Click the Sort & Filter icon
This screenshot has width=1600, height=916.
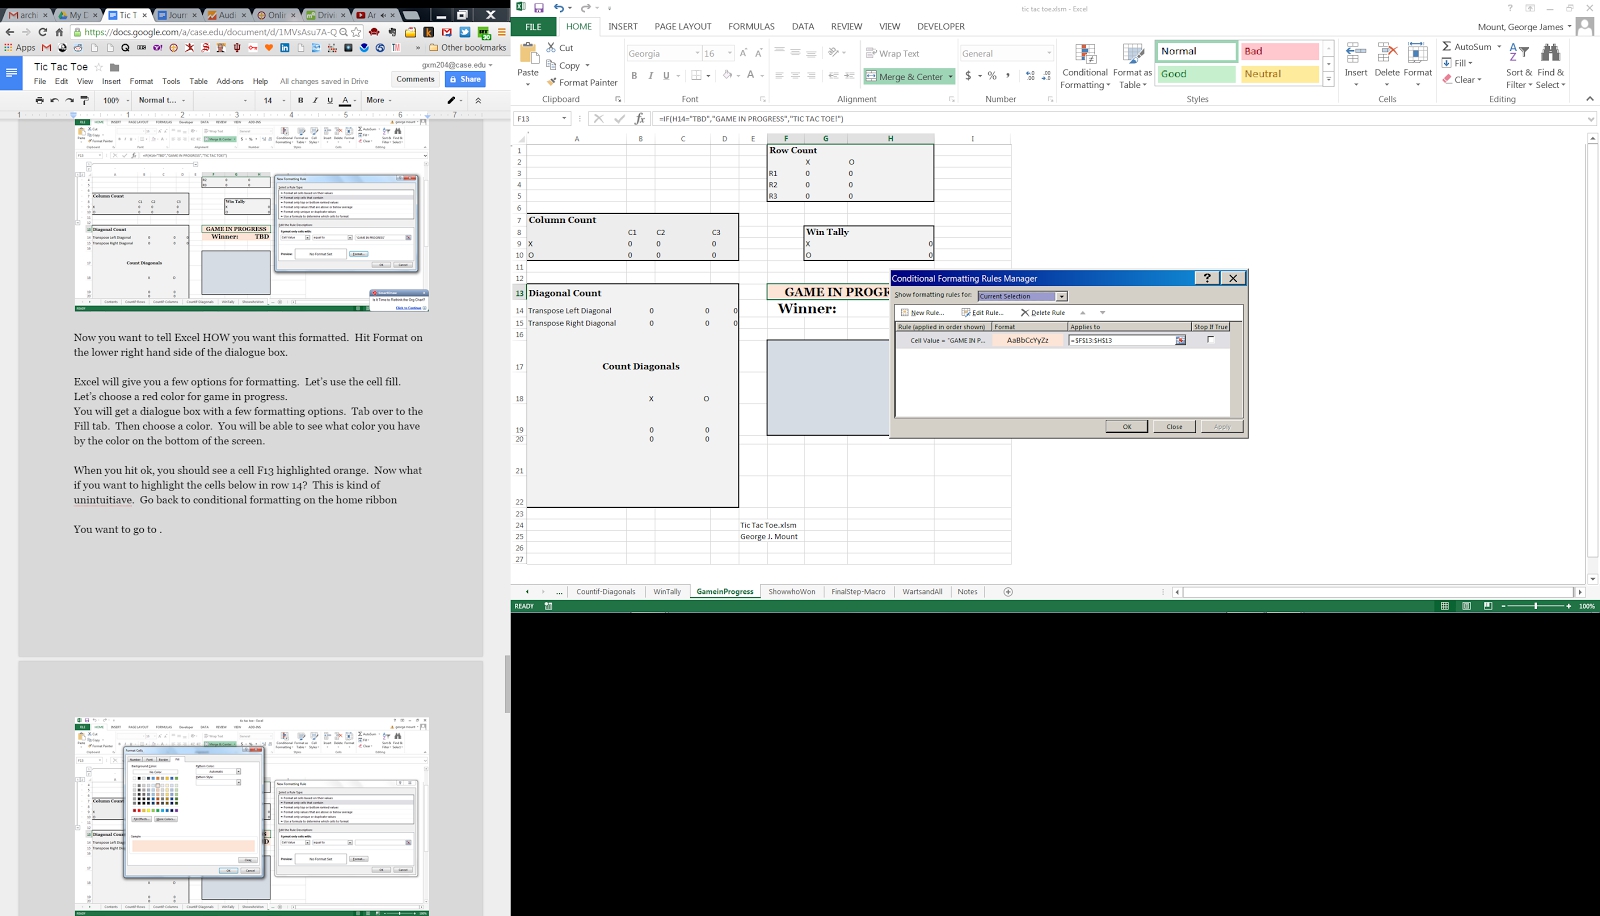1519,54
